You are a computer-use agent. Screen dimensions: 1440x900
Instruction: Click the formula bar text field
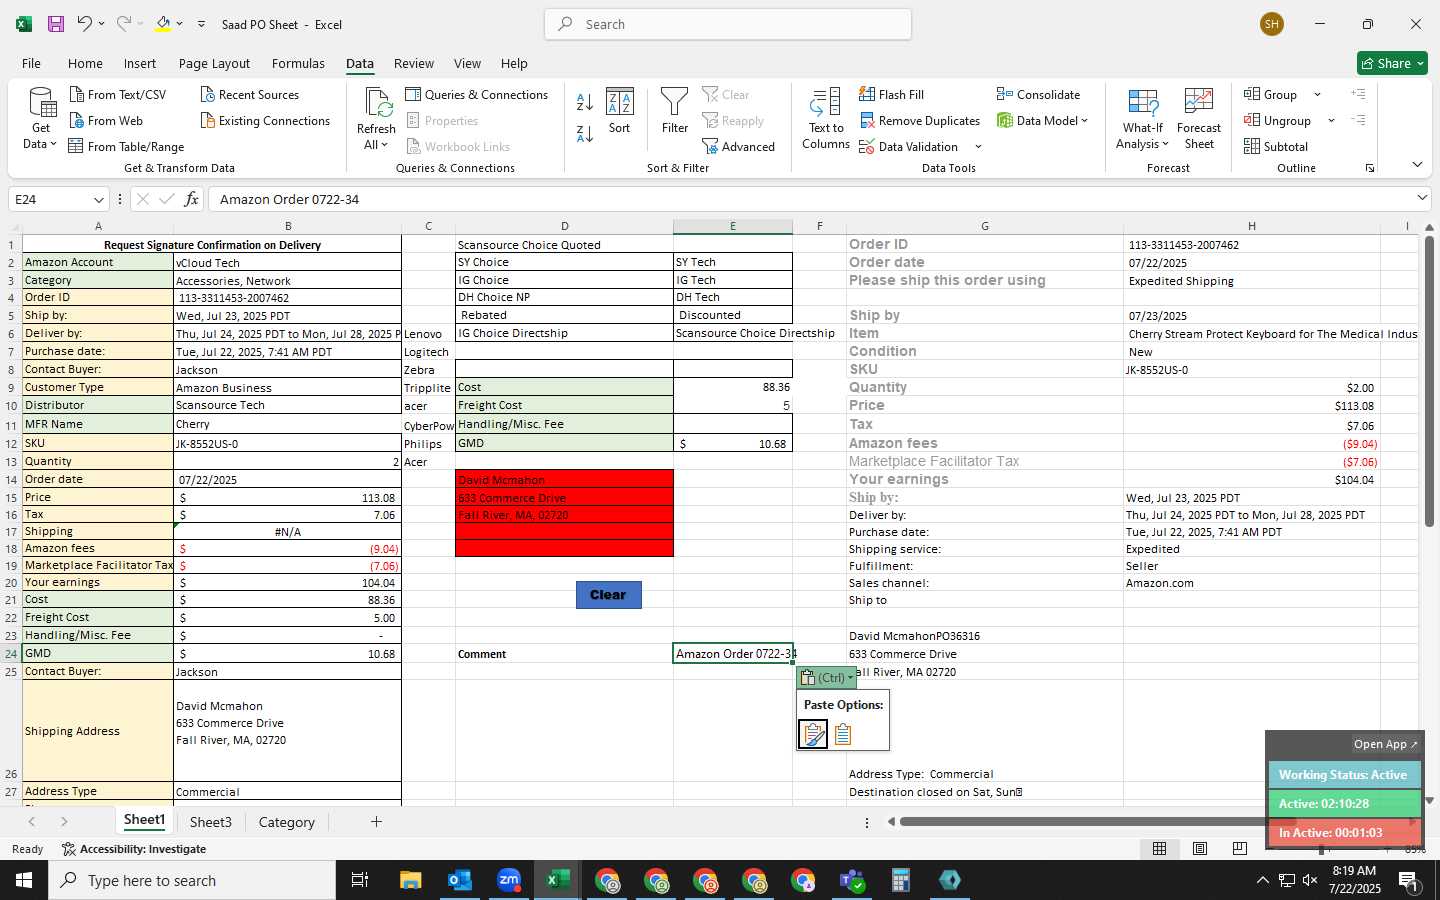point(810,199)
